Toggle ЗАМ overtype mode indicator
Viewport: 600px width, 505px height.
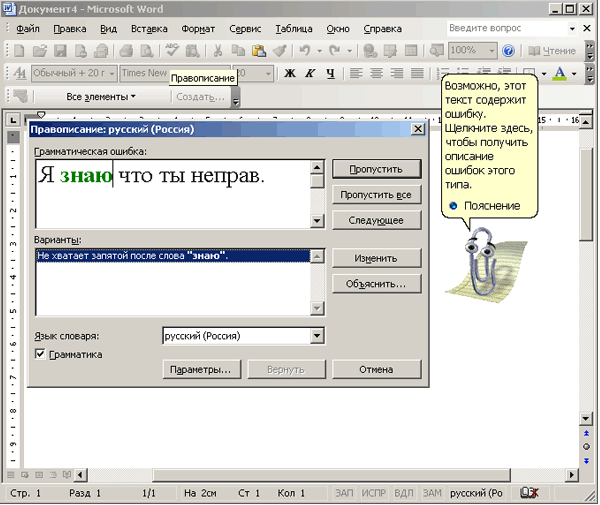pos(432,493)
